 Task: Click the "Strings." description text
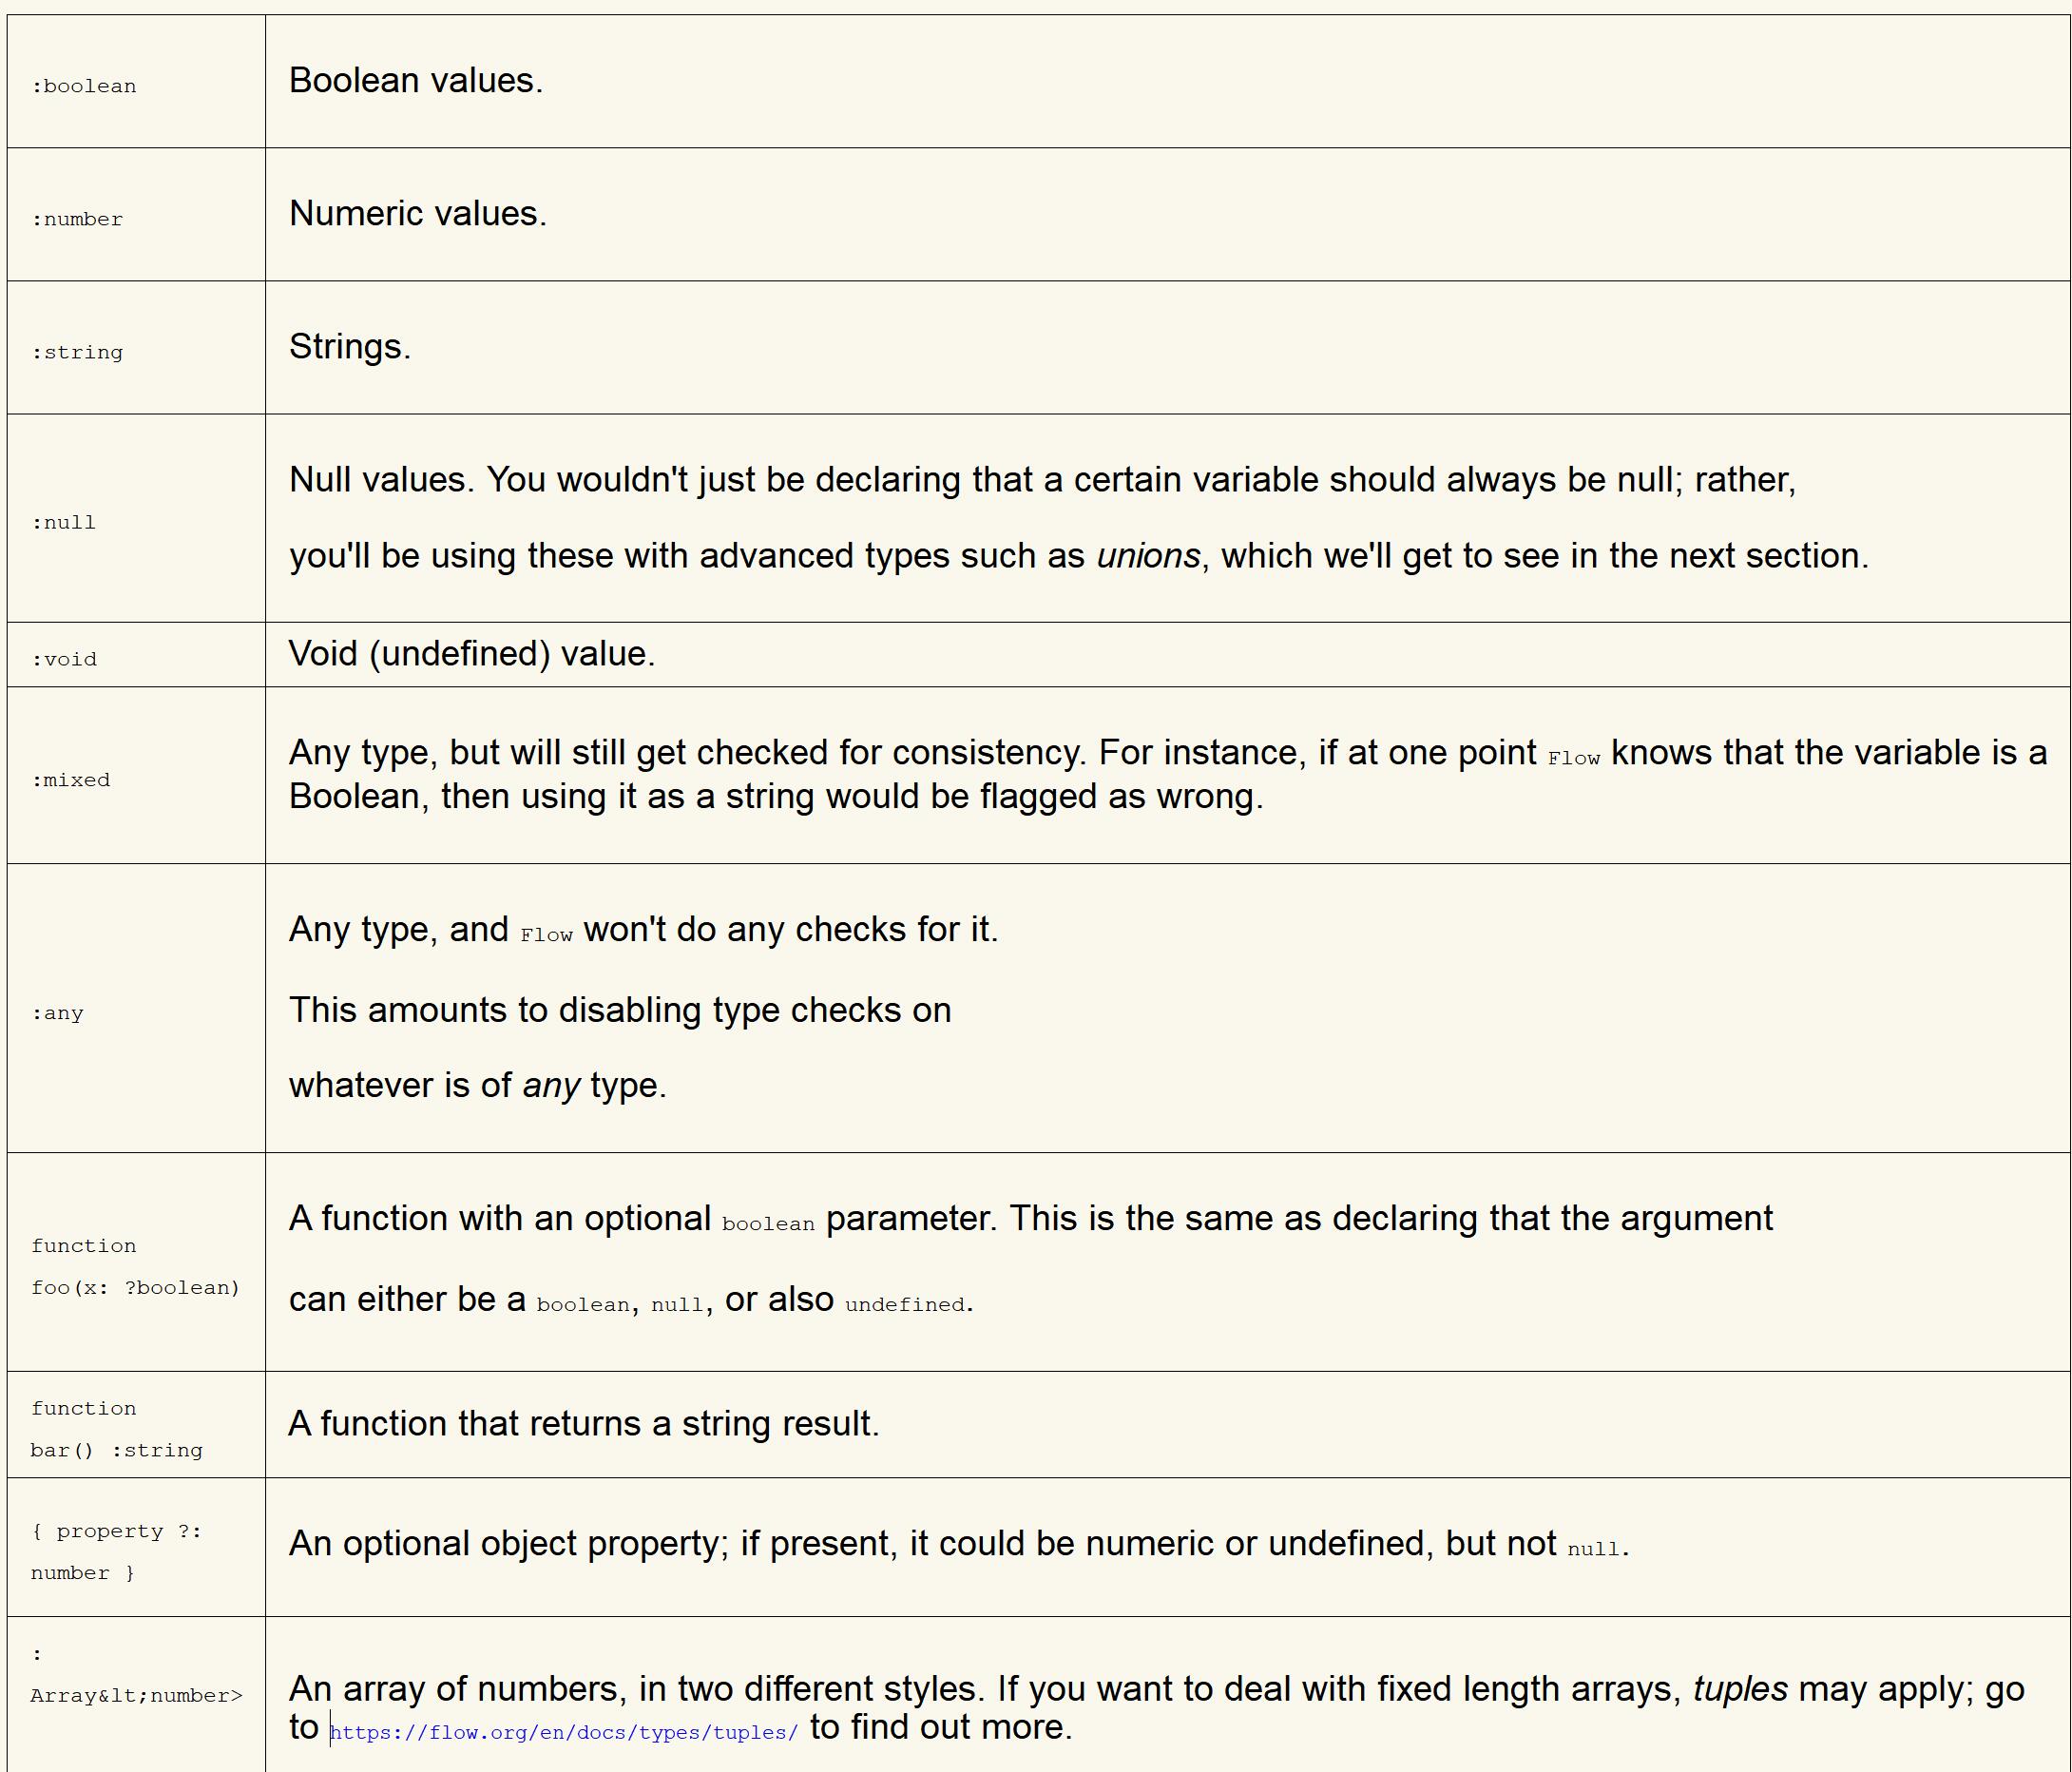point(350,347)
